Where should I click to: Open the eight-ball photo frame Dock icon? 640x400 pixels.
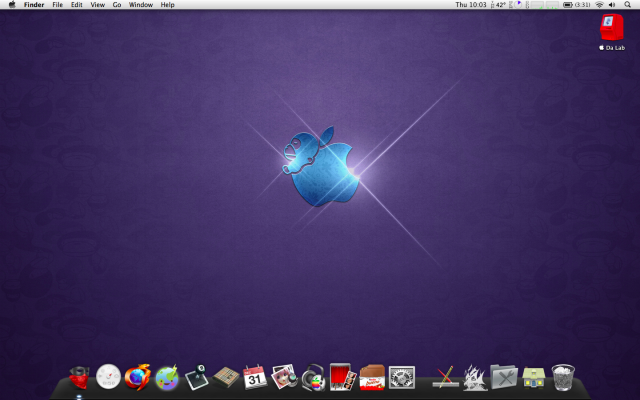point(196,377)
